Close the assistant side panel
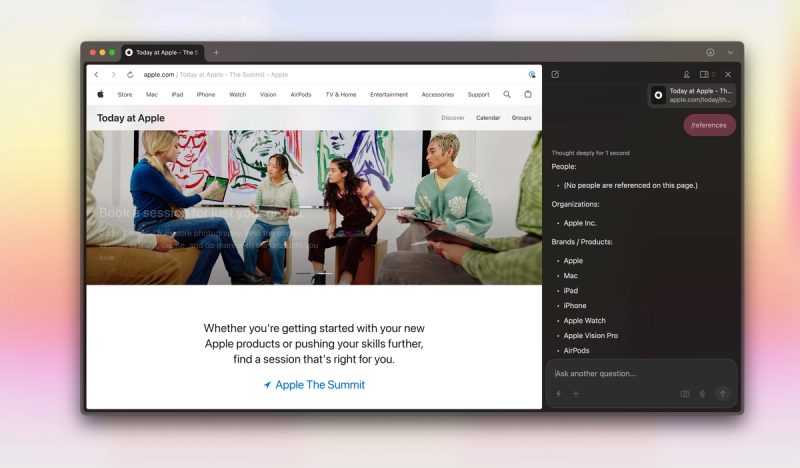800x468 pixels. tap(728, 75)
